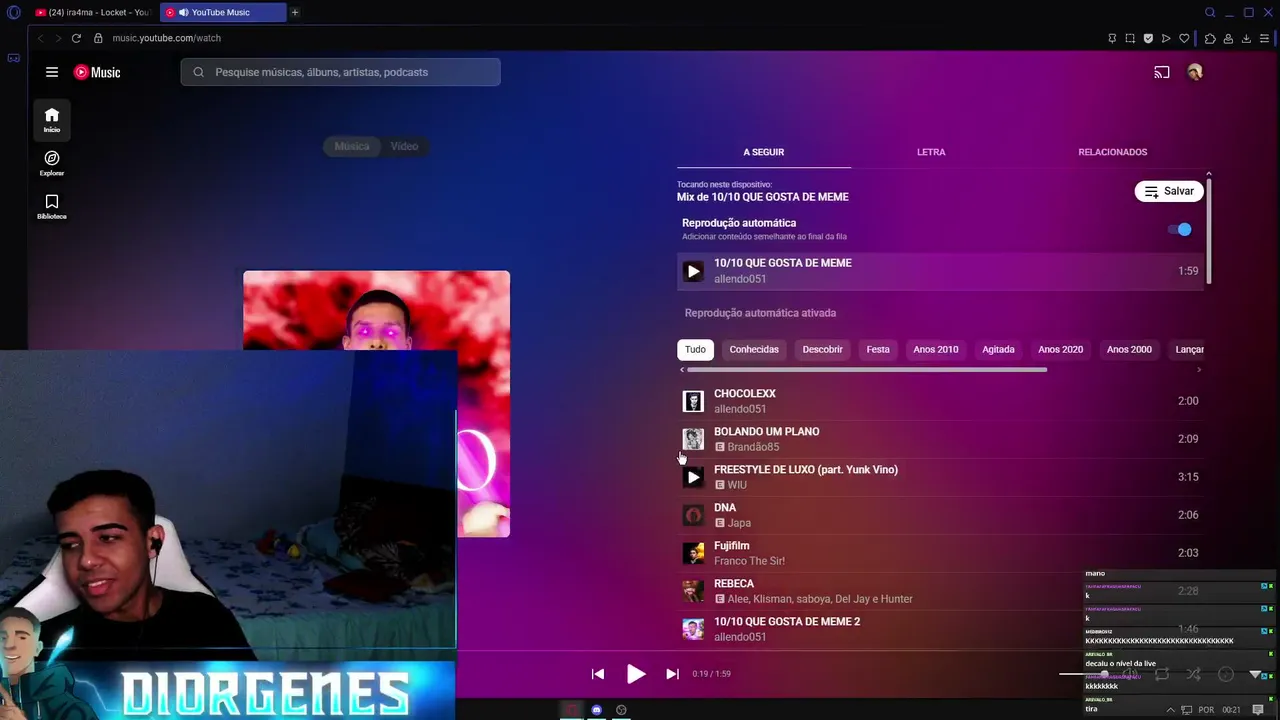This screenshot has width=1280, height=720.
Task: Open a new browser tab
Action: (295, 13)
